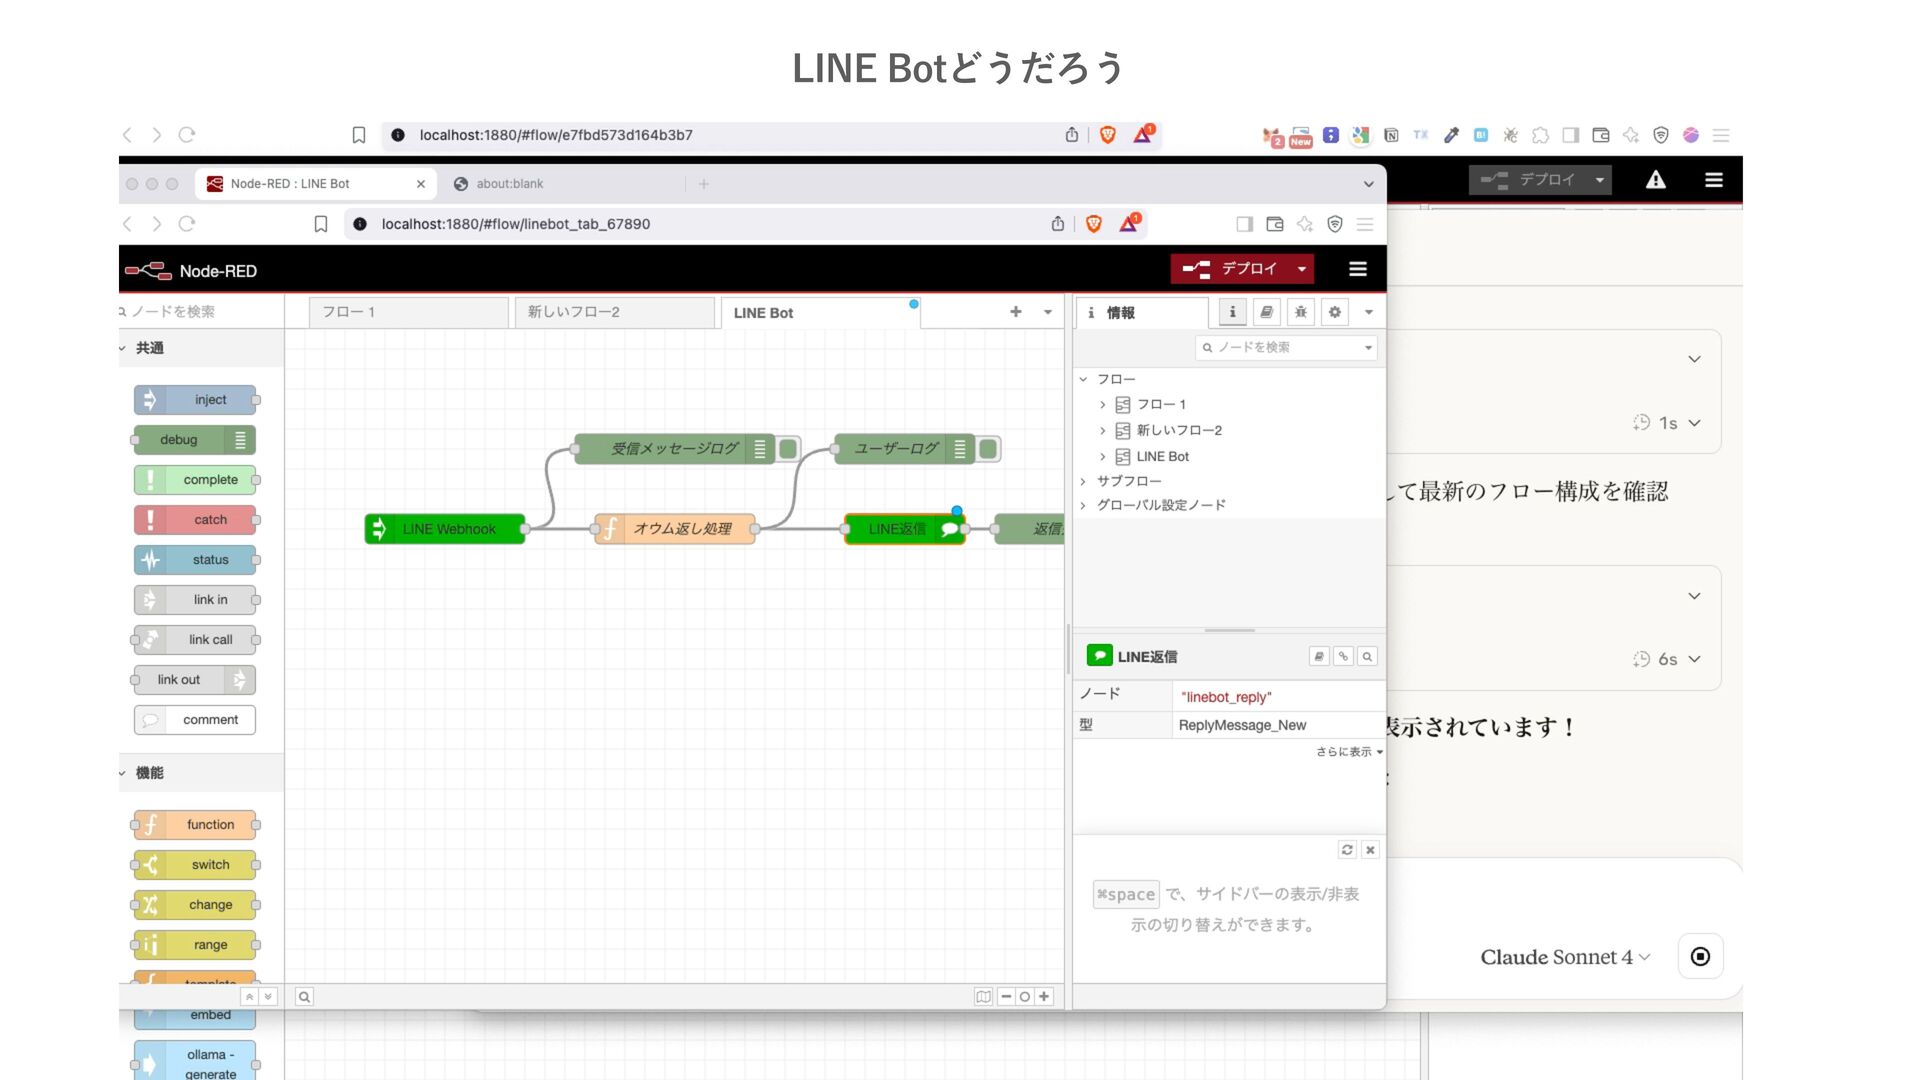Expand the 新しいフロー2 tree item

pyautogui.click(x=1103, y=431)
